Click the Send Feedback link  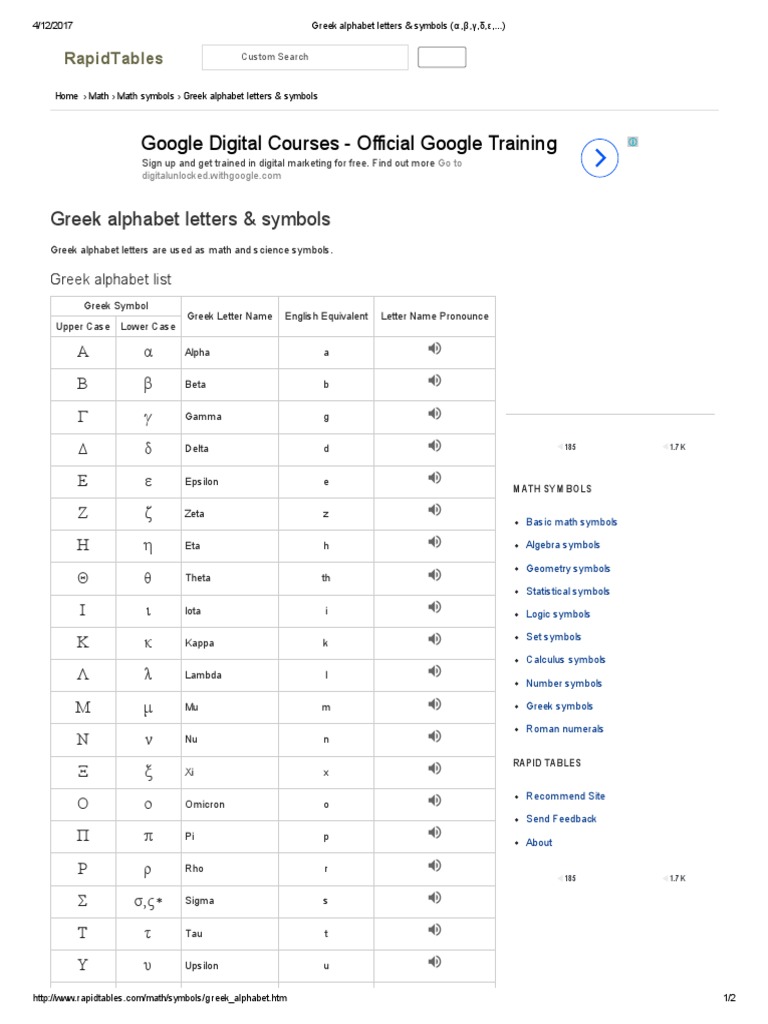(561, 819)
